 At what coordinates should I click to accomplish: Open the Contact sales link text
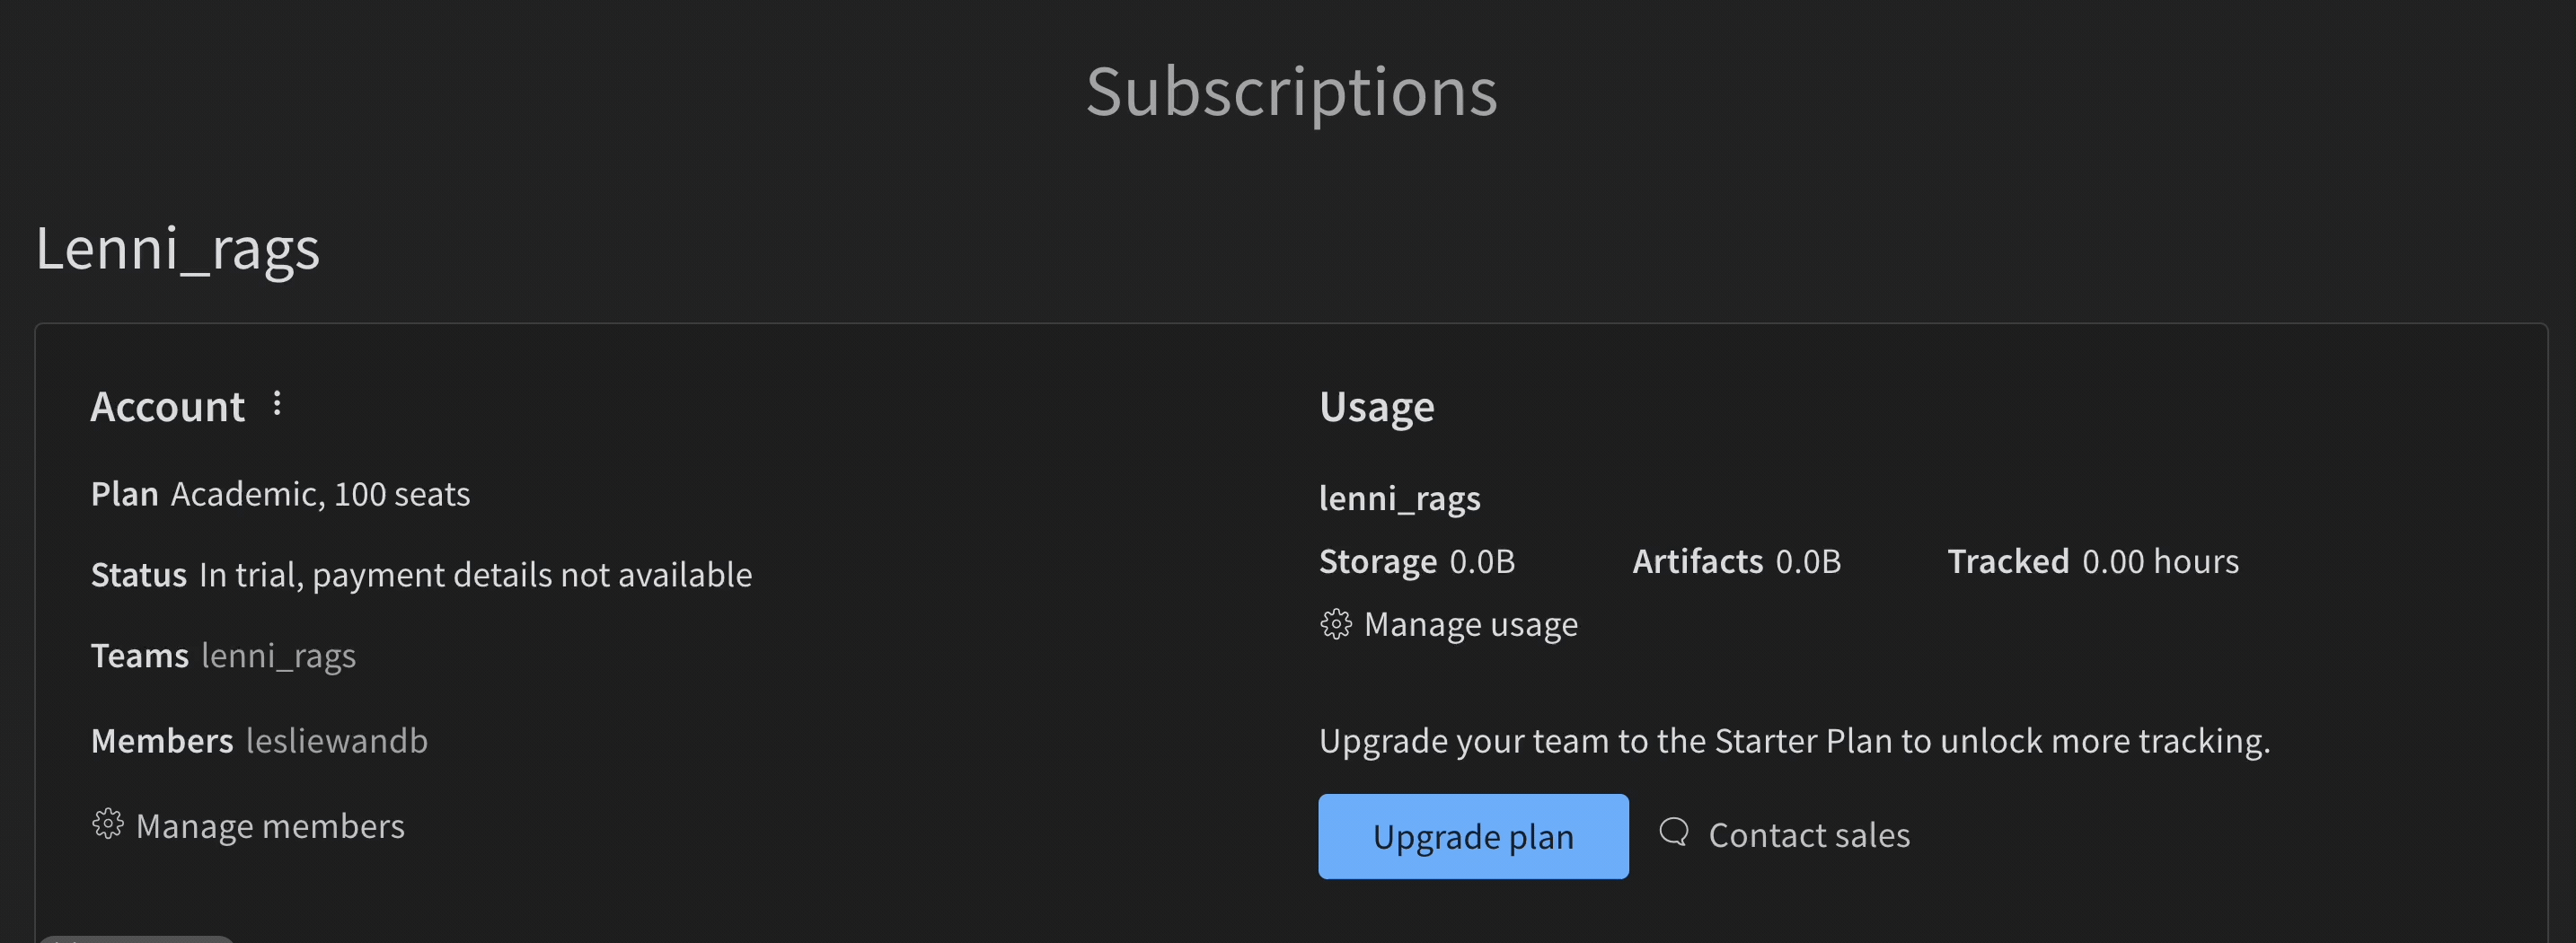(1808, 835)
